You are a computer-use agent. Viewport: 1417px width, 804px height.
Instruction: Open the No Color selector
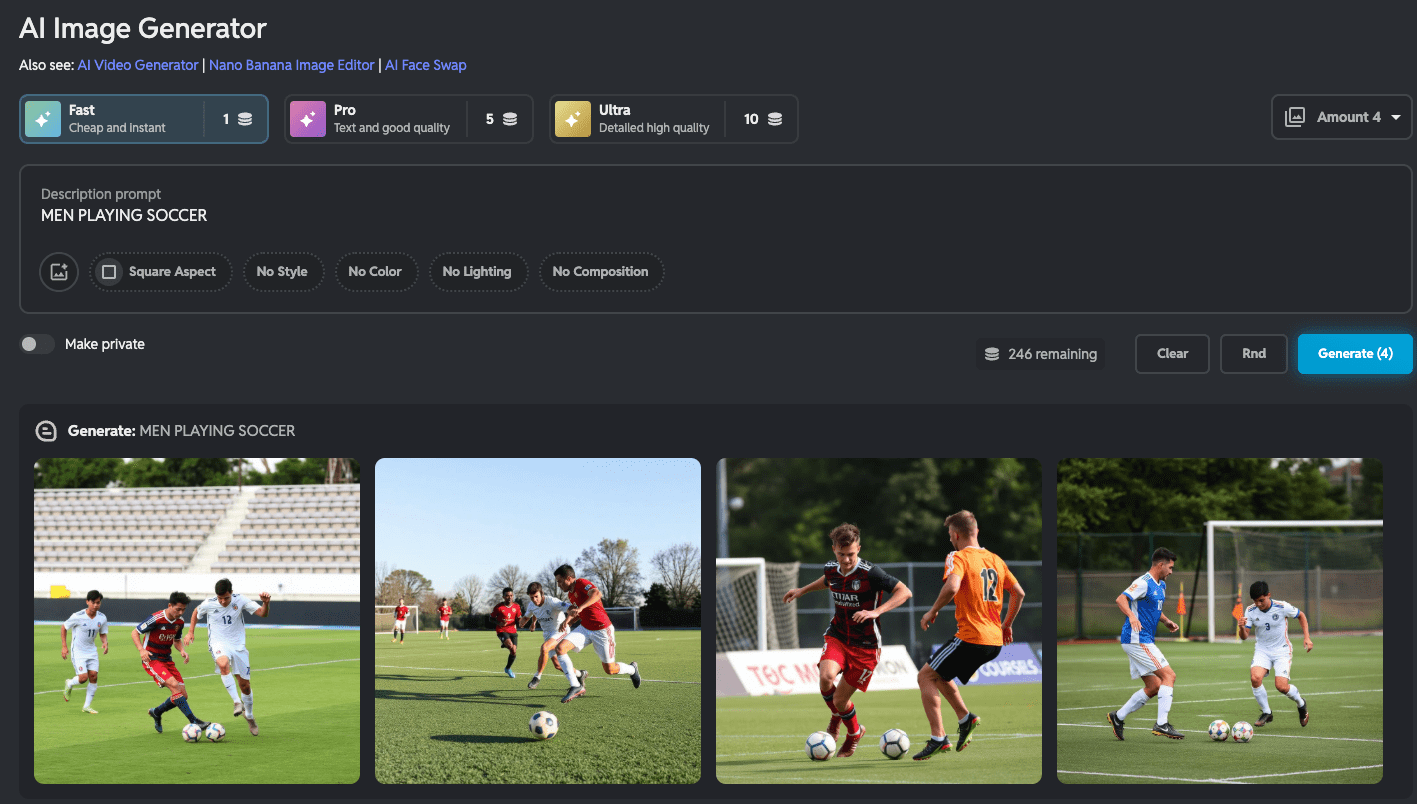[x=376, y=271]
